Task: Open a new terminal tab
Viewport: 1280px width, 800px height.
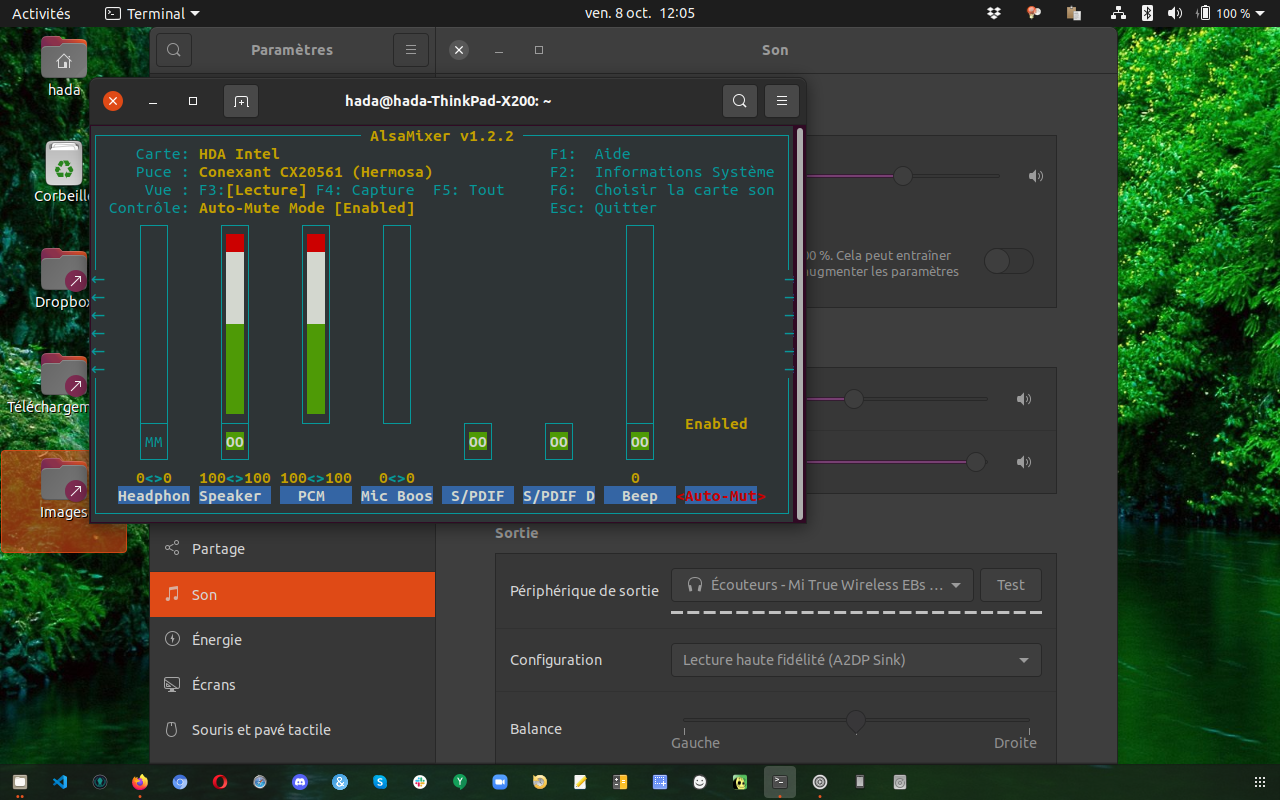Action: coord(241,101)
